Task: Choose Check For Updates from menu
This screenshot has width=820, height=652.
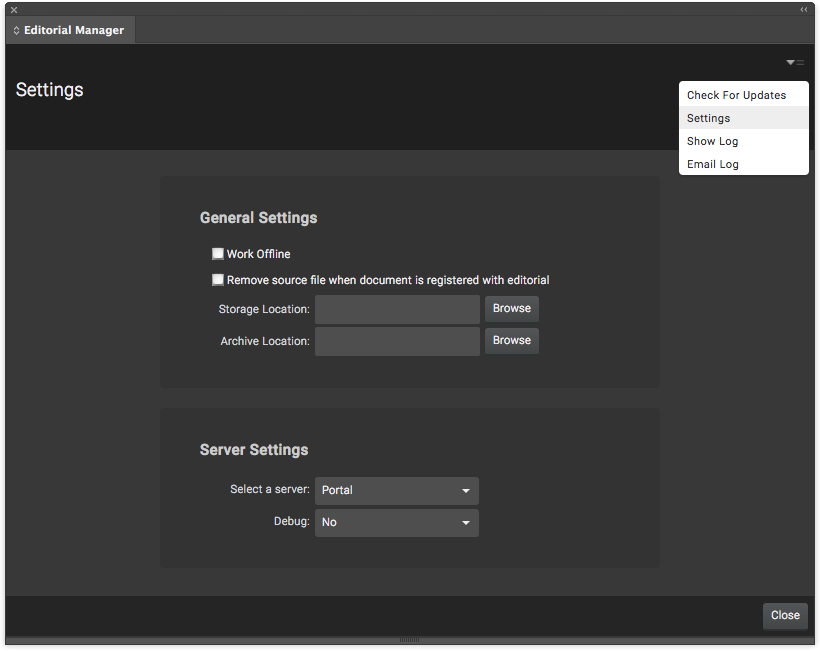Action: [x=736, y=95]
